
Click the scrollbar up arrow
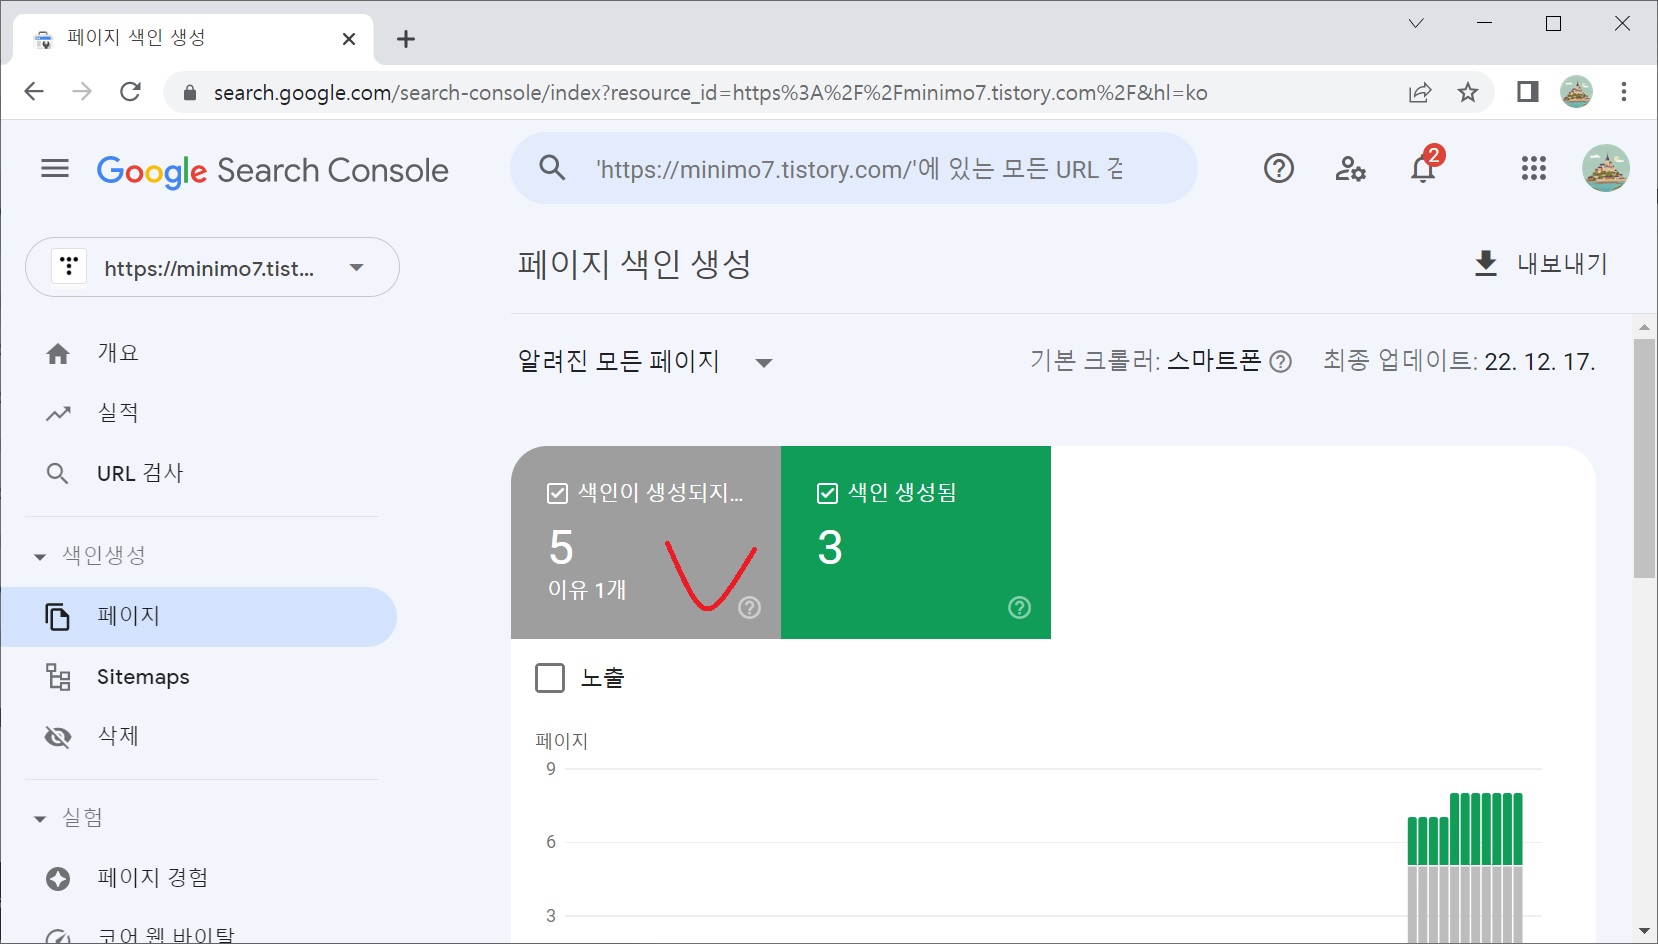tap(1644, 327)
